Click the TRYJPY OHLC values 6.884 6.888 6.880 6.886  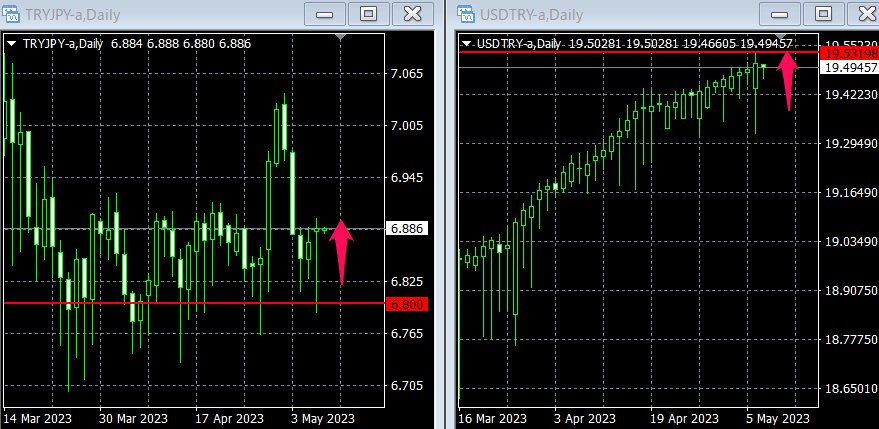pos(181,44)
